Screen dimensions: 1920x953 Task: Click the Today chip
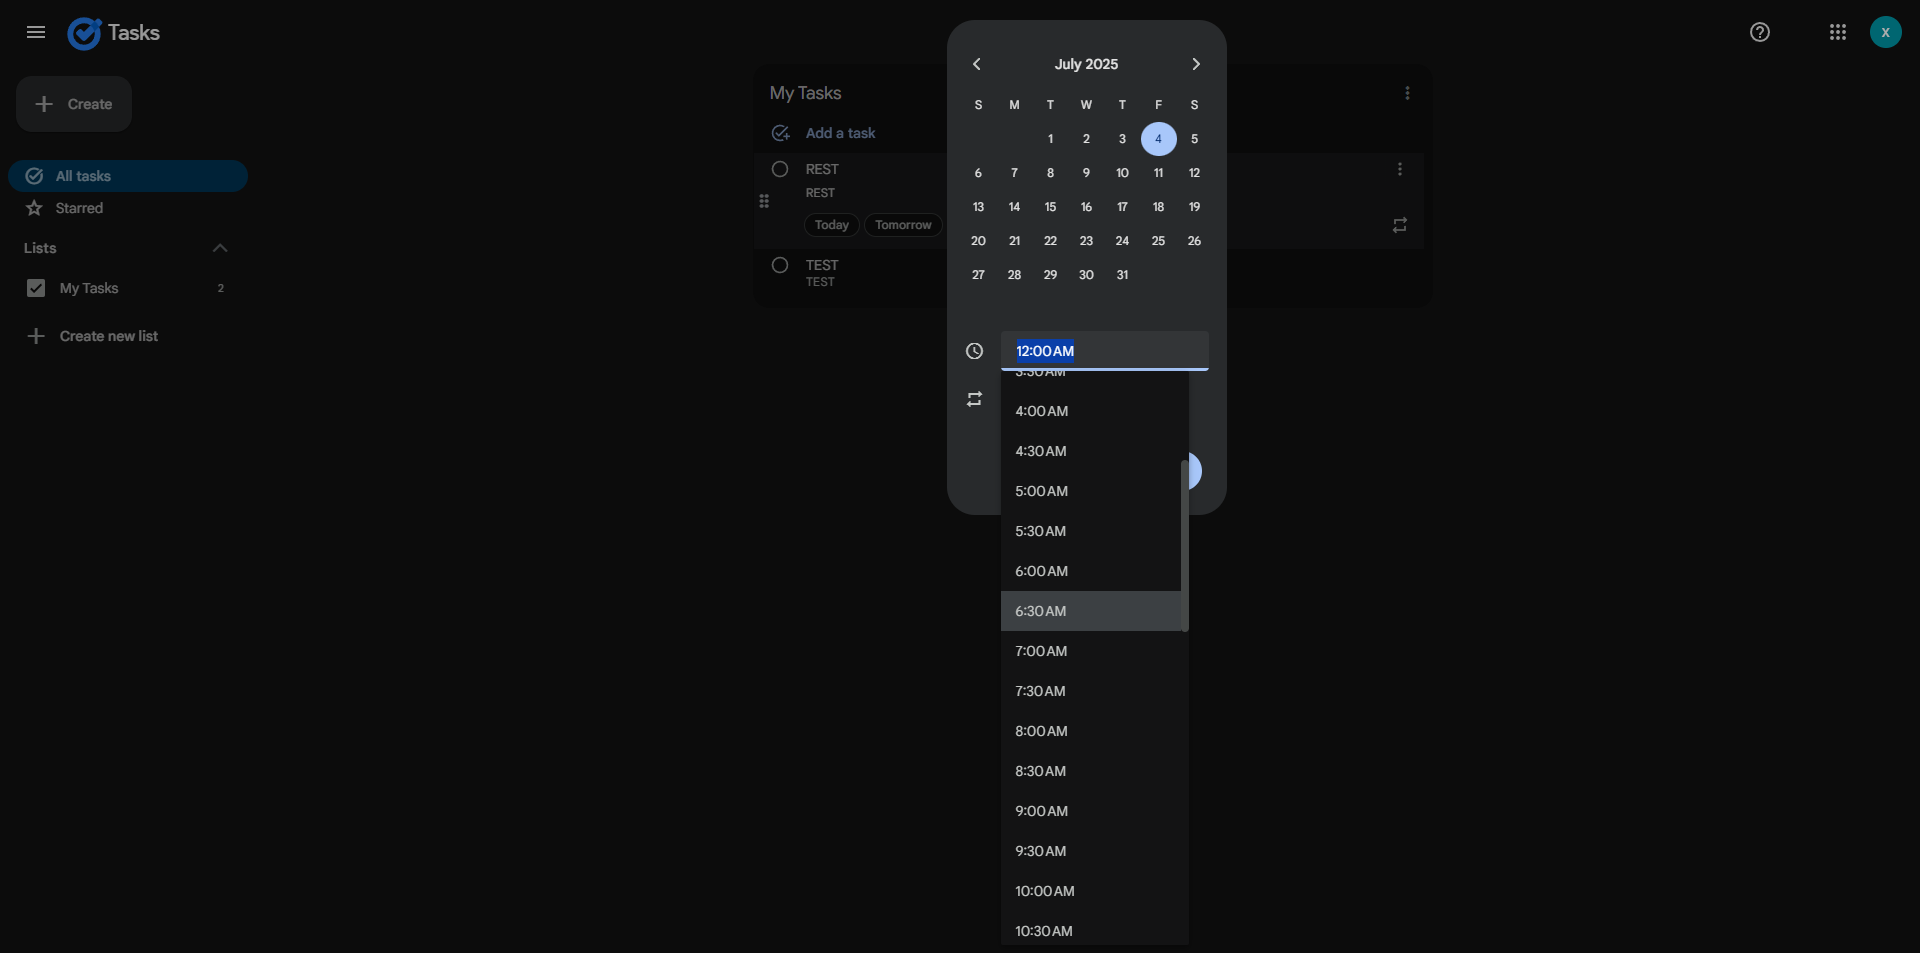tap(831, 225)
